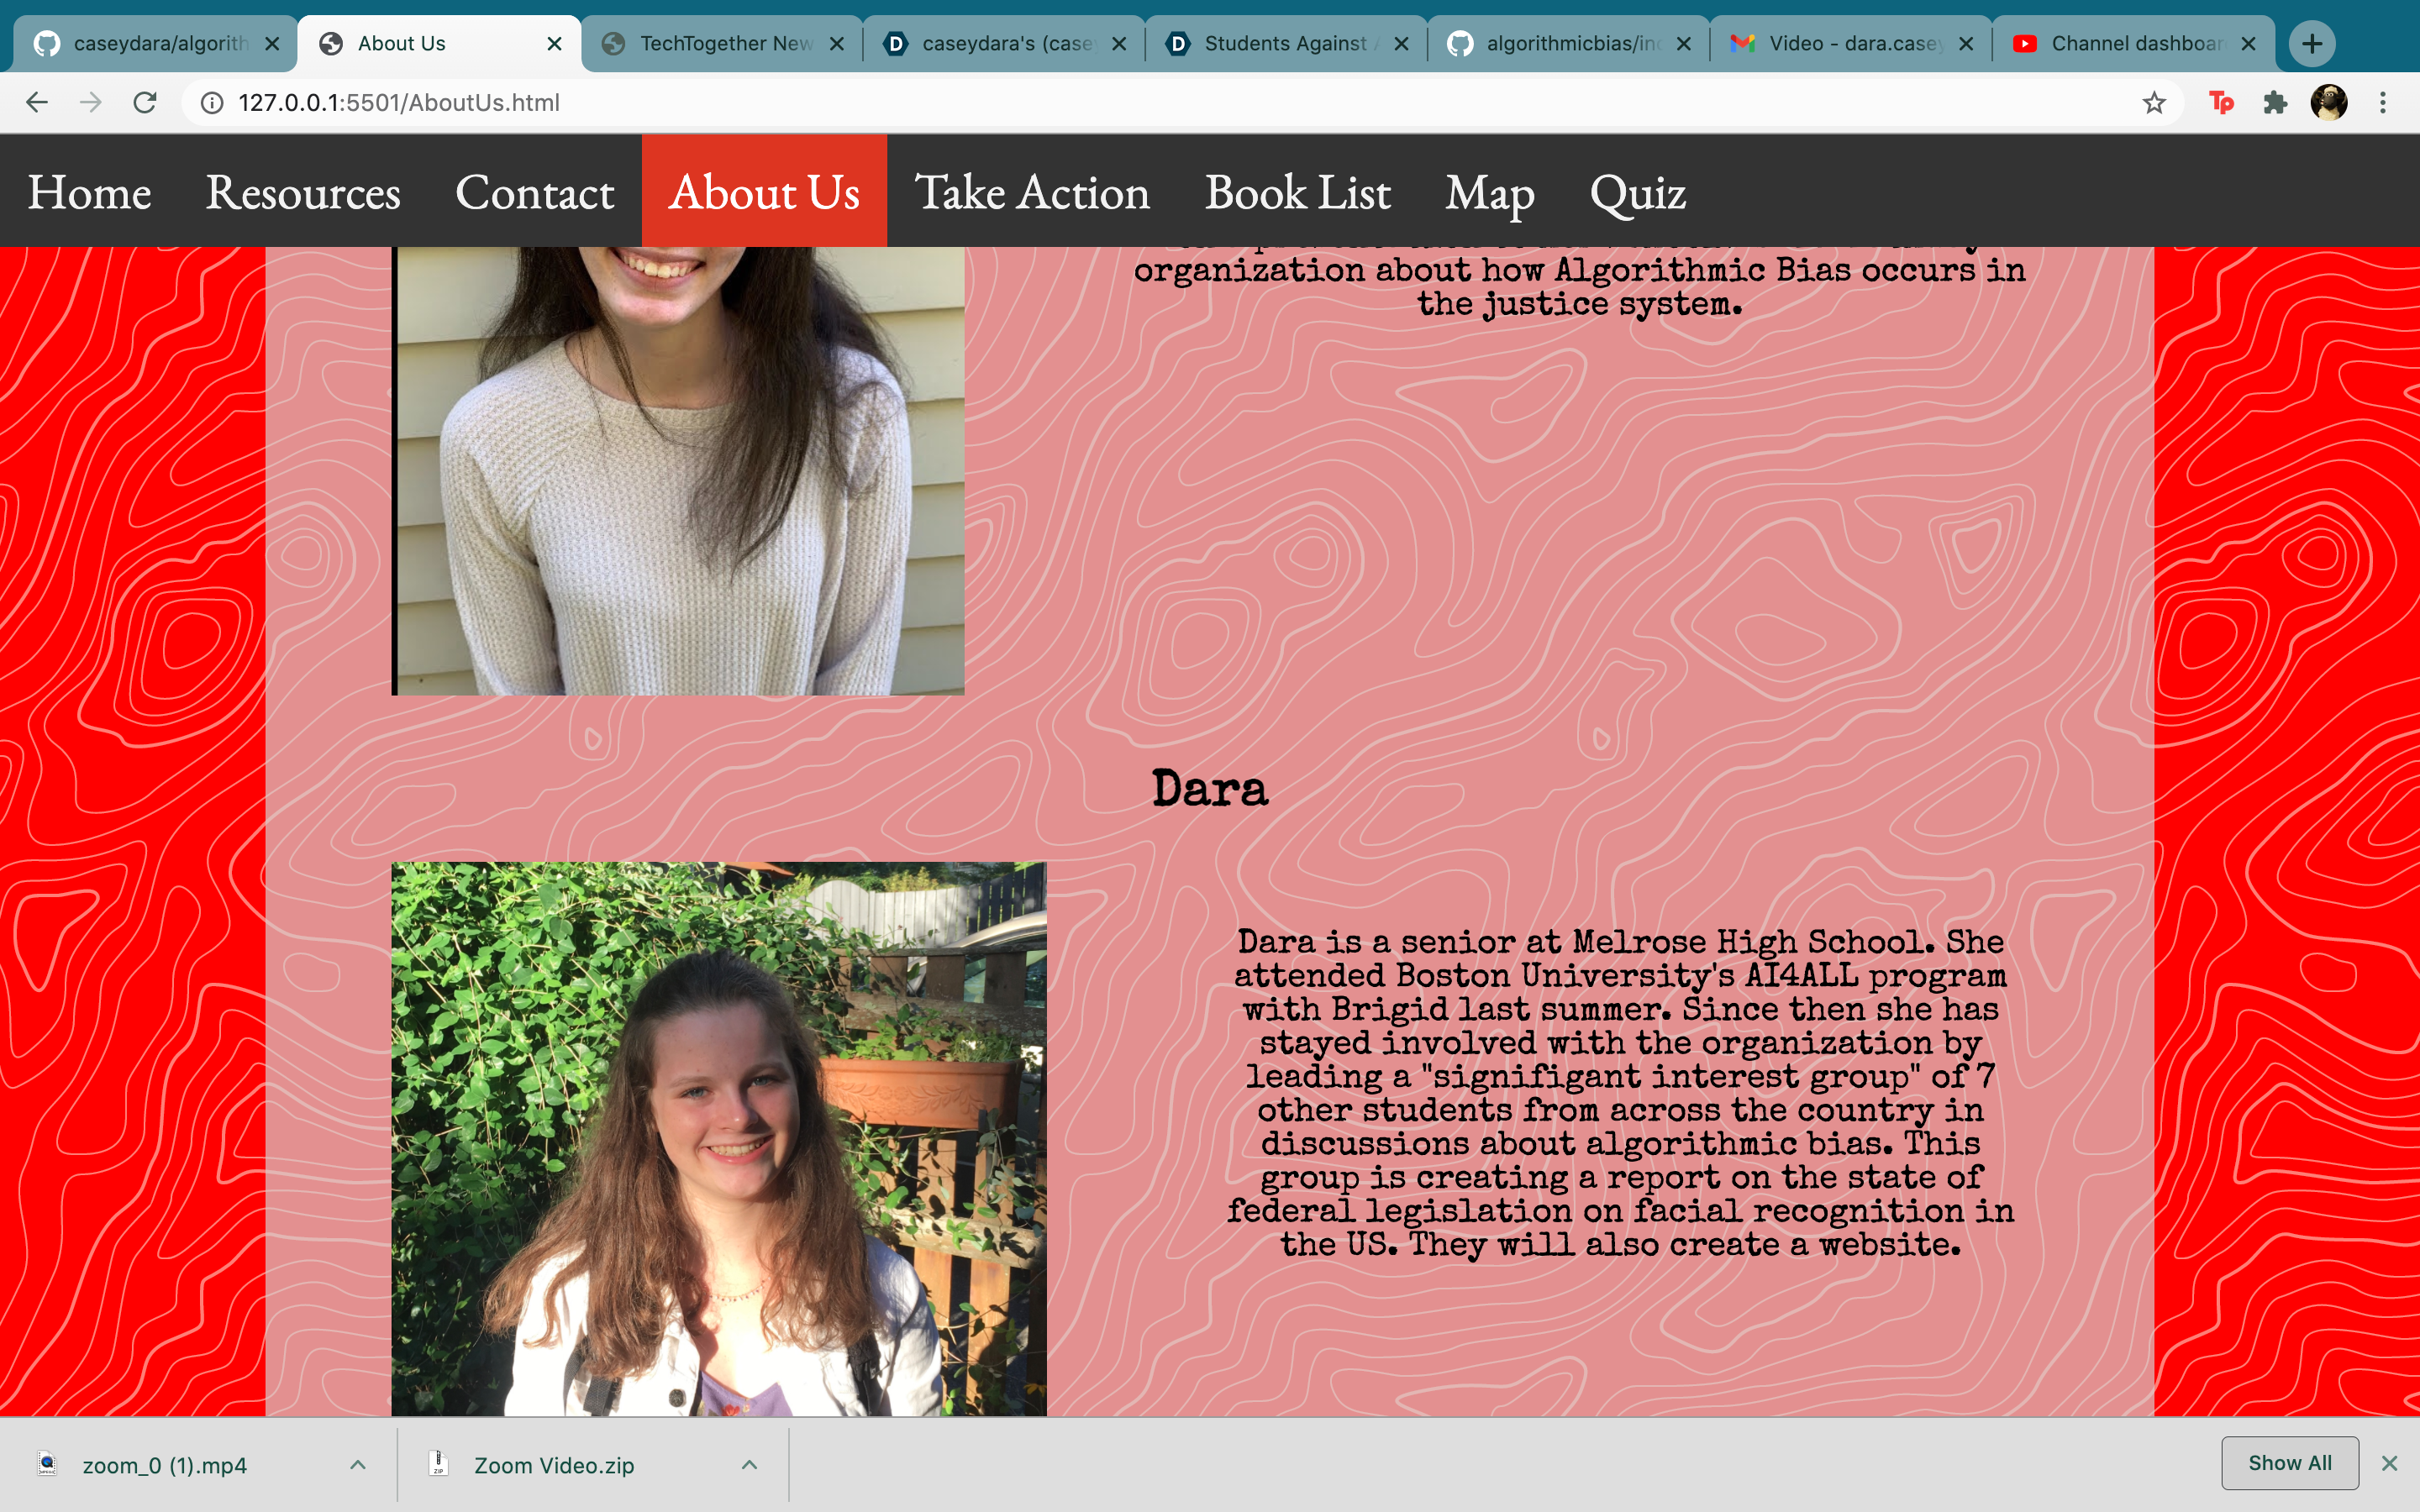Open the Extensions puzzle piece menu
This screenshot has height=1512, width=2420.
(2275, 102)
